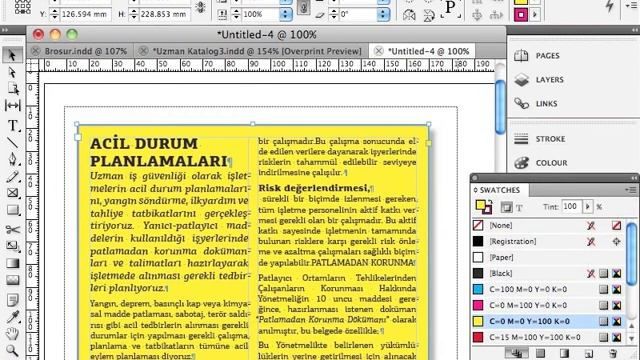The height and width of the screenshot is (360, 640).
Task: Choose the Pencil tool
Action: [12, 176]
